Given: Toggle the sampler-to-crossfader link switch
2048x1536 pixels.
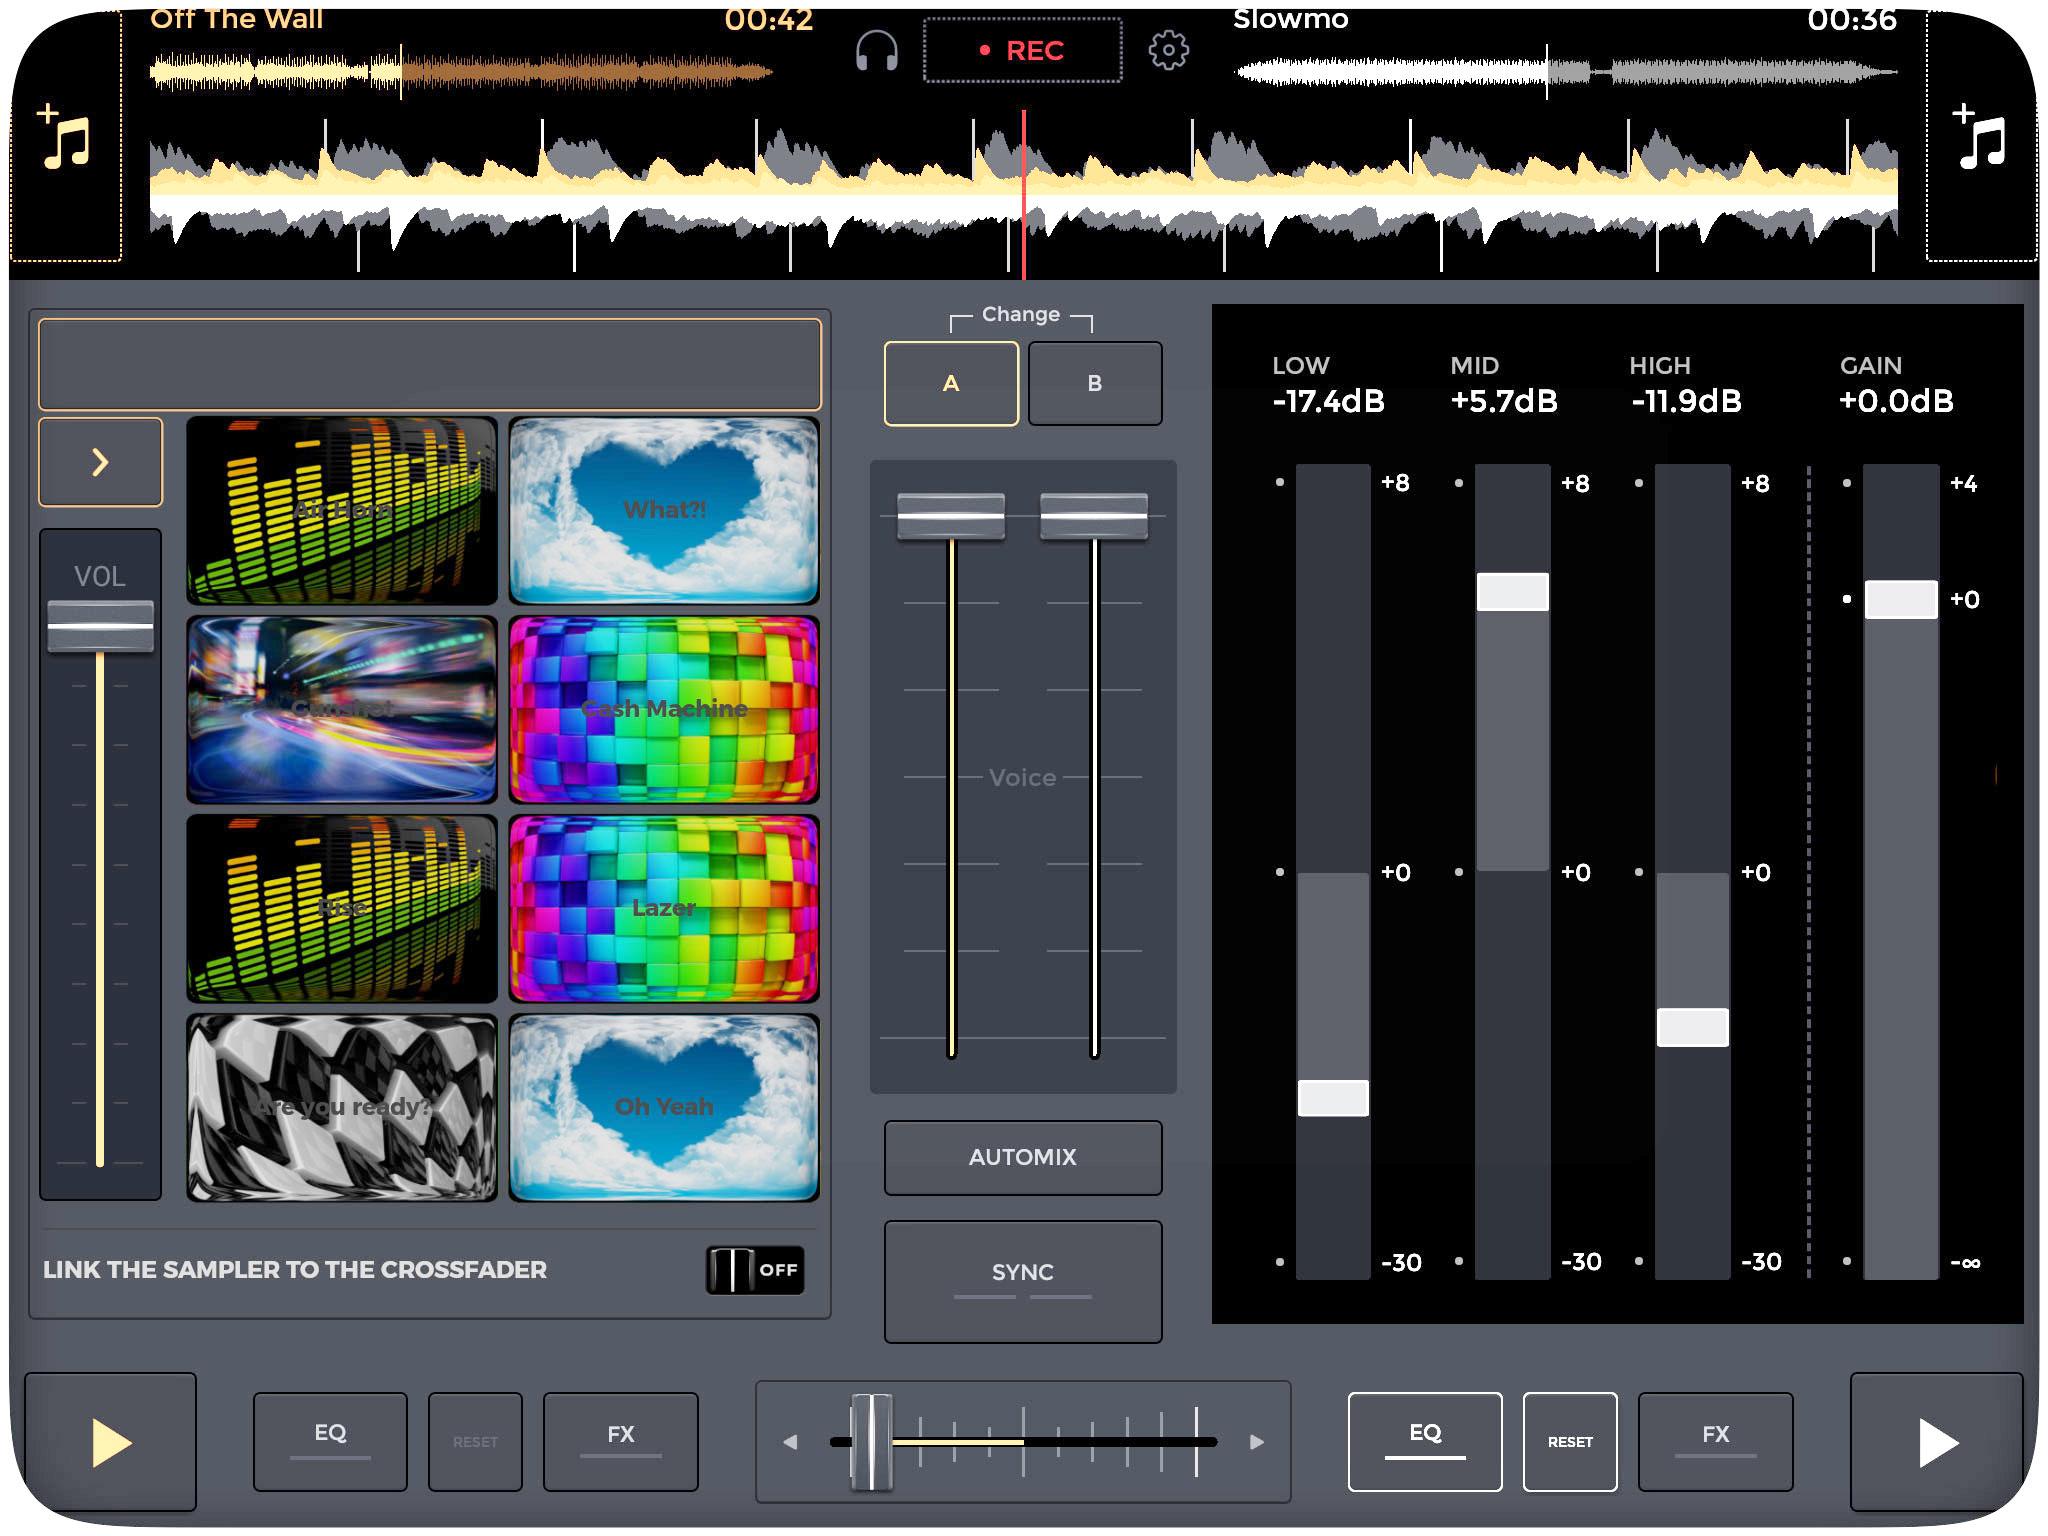Looking at the screenshot, I should click(755, 1270).
